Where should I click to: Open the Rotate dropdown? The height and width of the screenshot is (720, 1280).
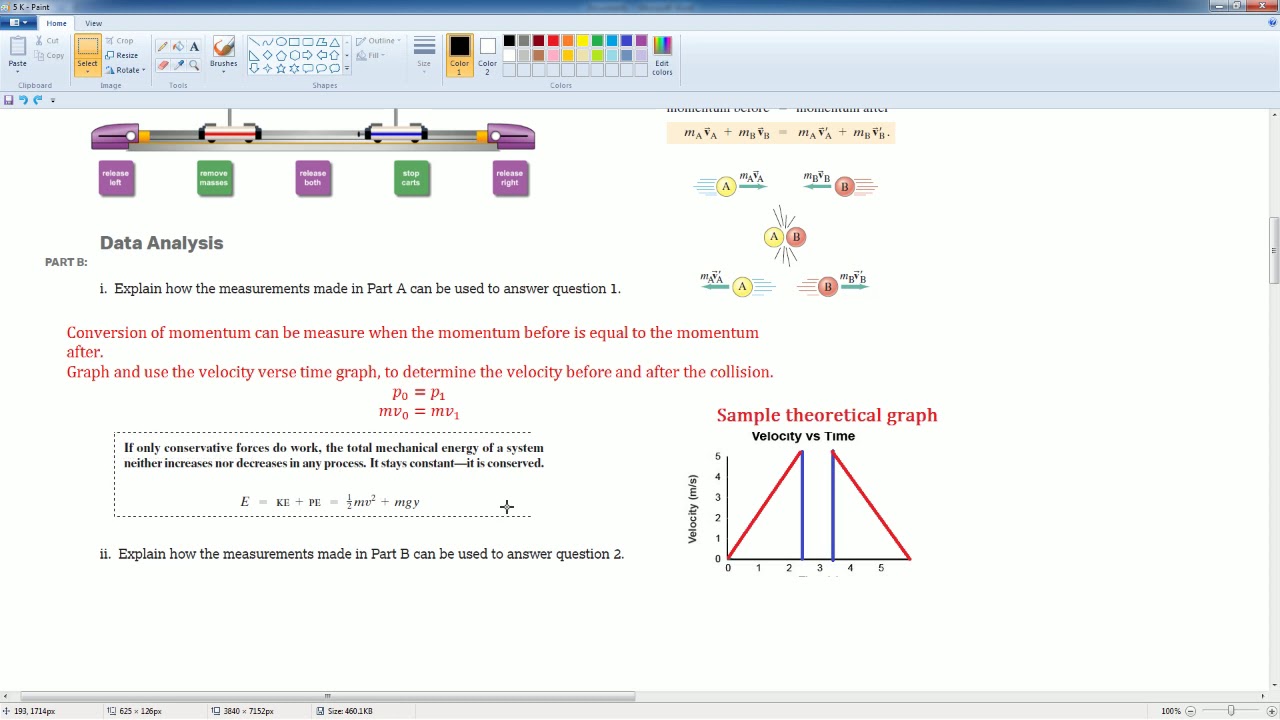125,70
